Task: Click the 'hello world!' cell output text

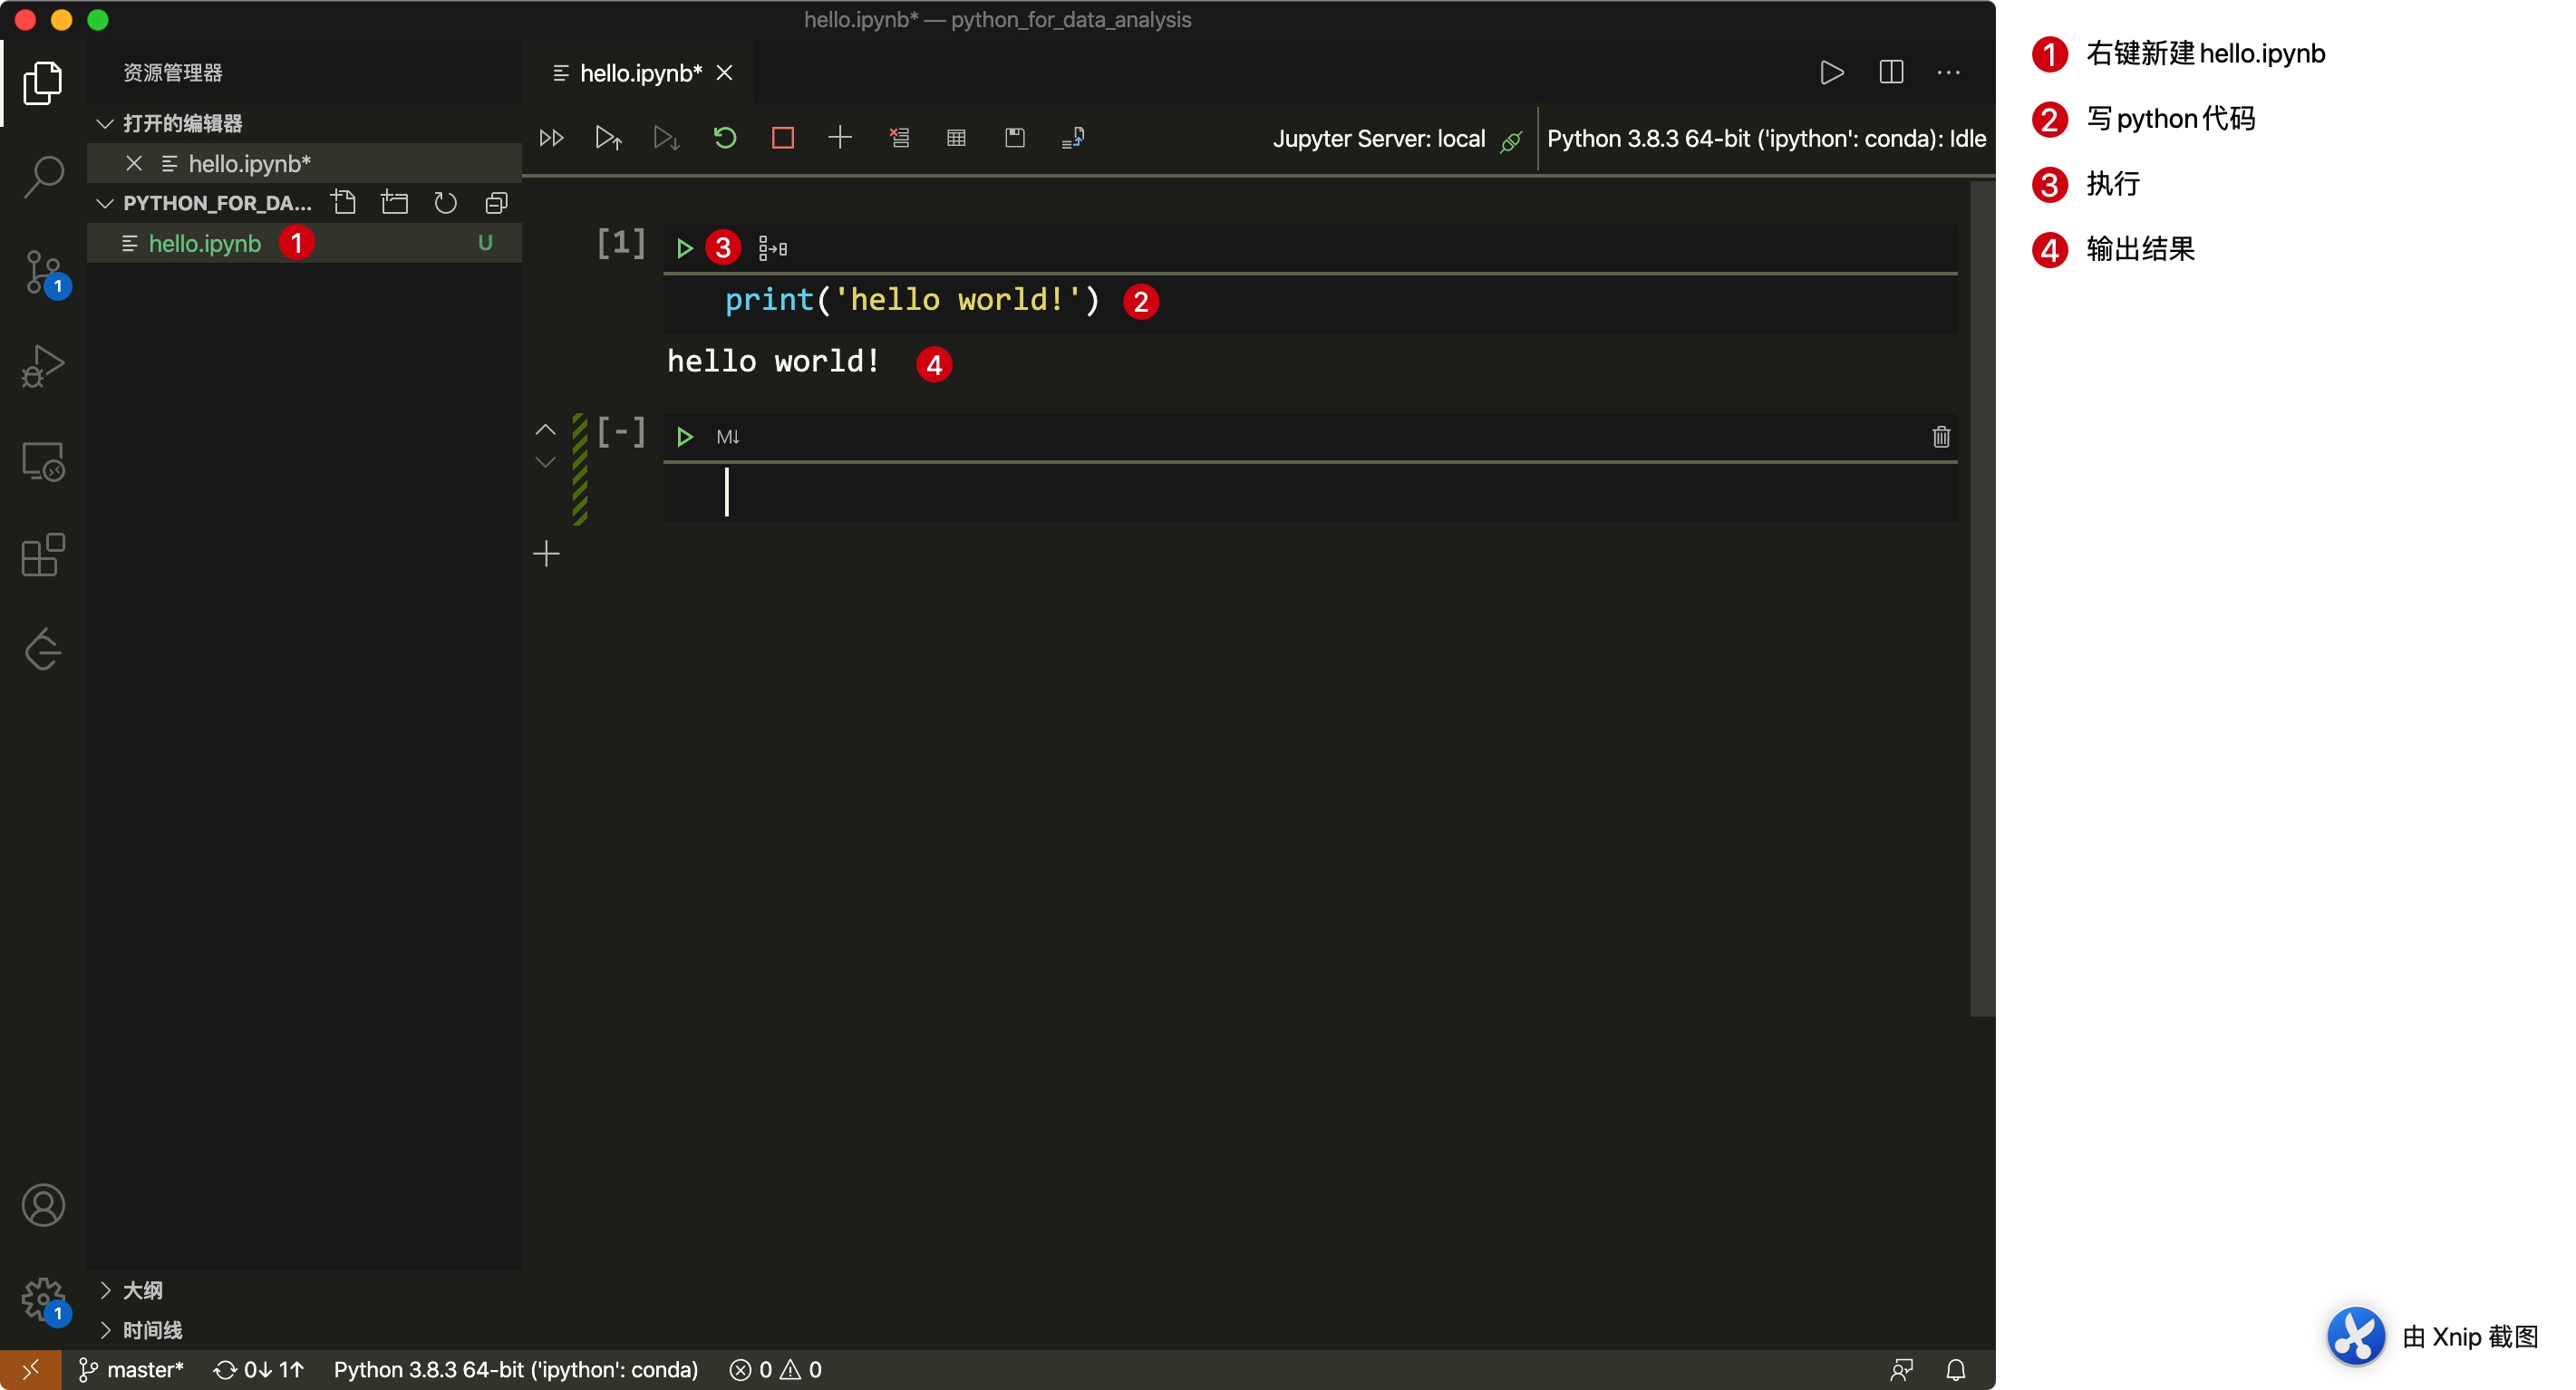Action: pyautogui.click(x=773, y=361)
